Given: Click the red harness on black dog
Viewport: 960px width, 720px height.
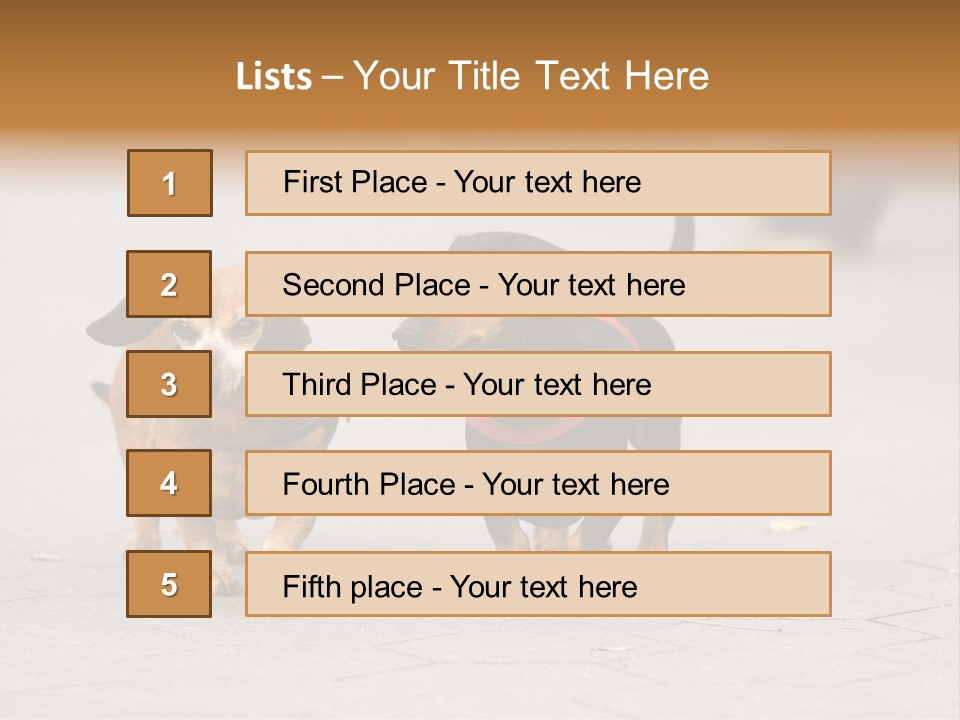Looking at the screenshot, I should click(520, 430).
